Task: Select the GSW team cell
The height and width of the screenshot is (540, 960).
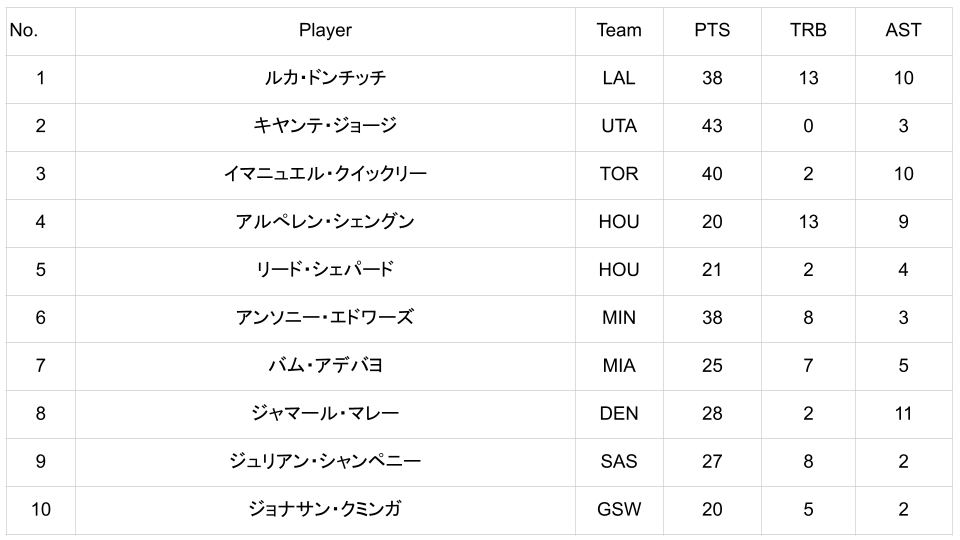Action: [x=619, y=510]
